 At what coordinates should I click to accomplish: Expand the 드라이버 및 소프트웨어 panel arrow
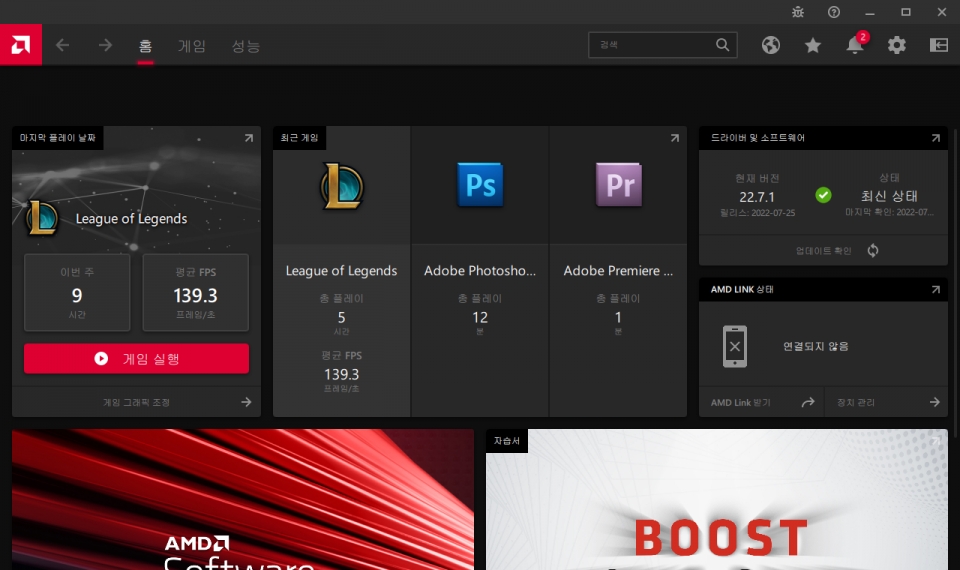(936, 138)
